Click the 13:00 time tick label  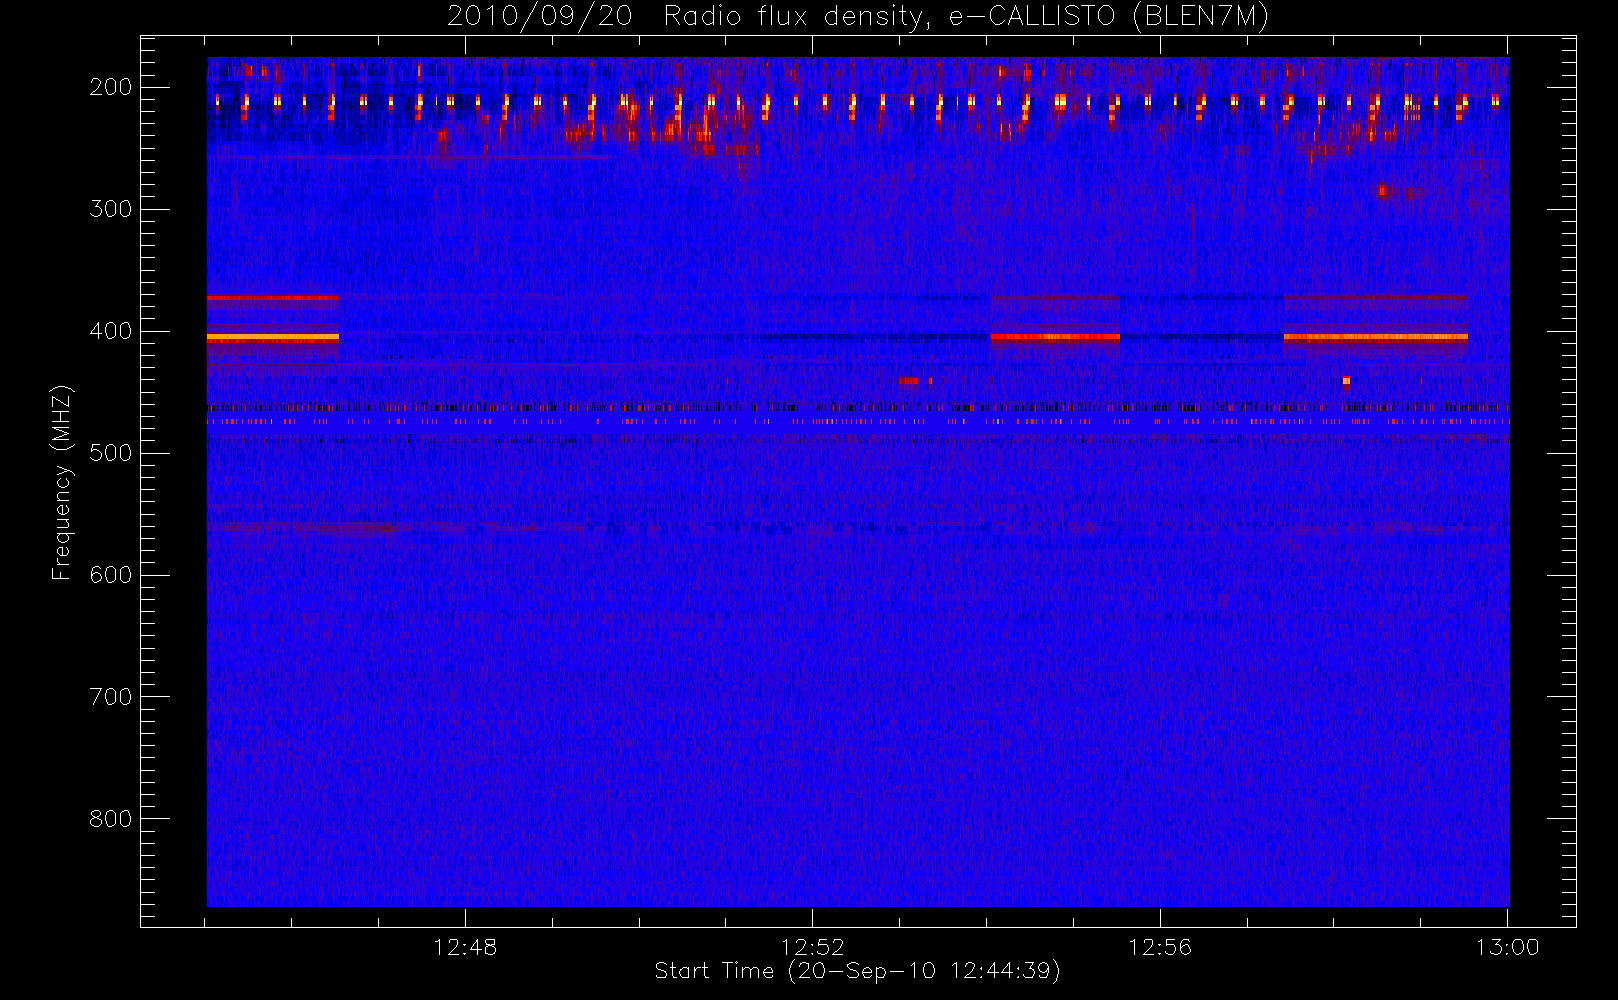coord(1507,947)
